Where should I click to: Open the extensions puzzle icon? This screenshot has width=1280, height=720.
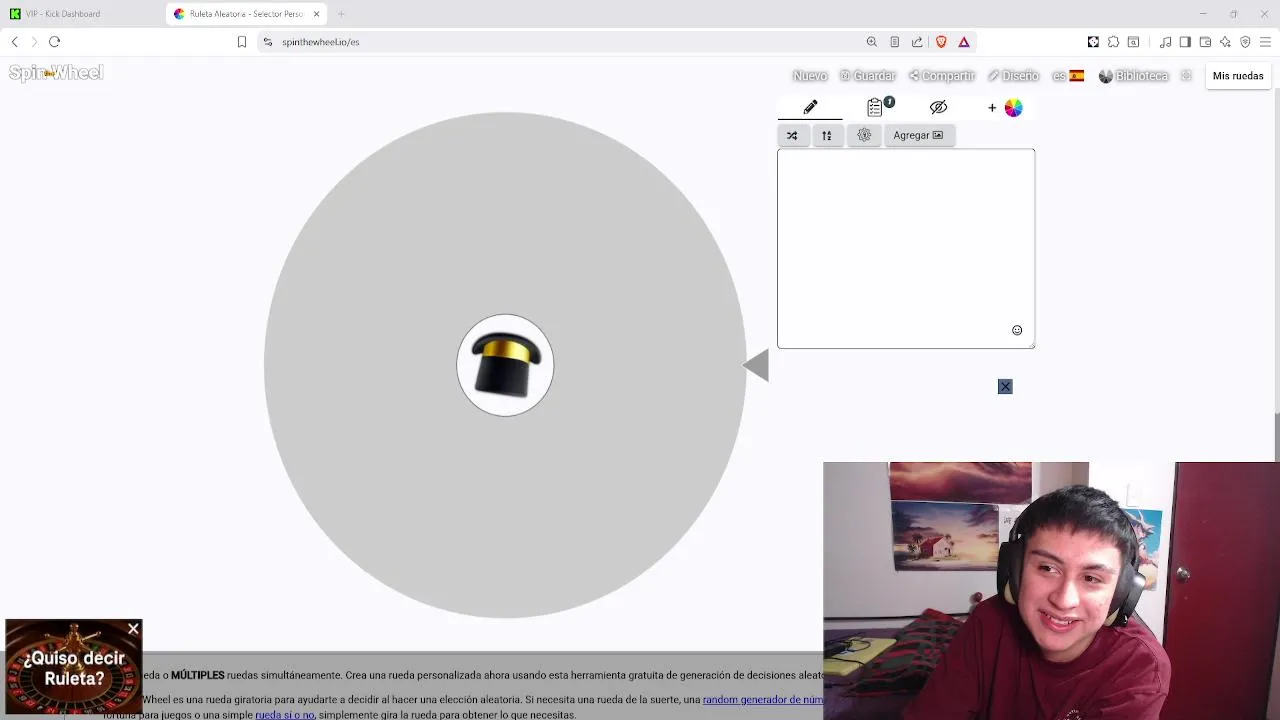tap(1113, 42)
